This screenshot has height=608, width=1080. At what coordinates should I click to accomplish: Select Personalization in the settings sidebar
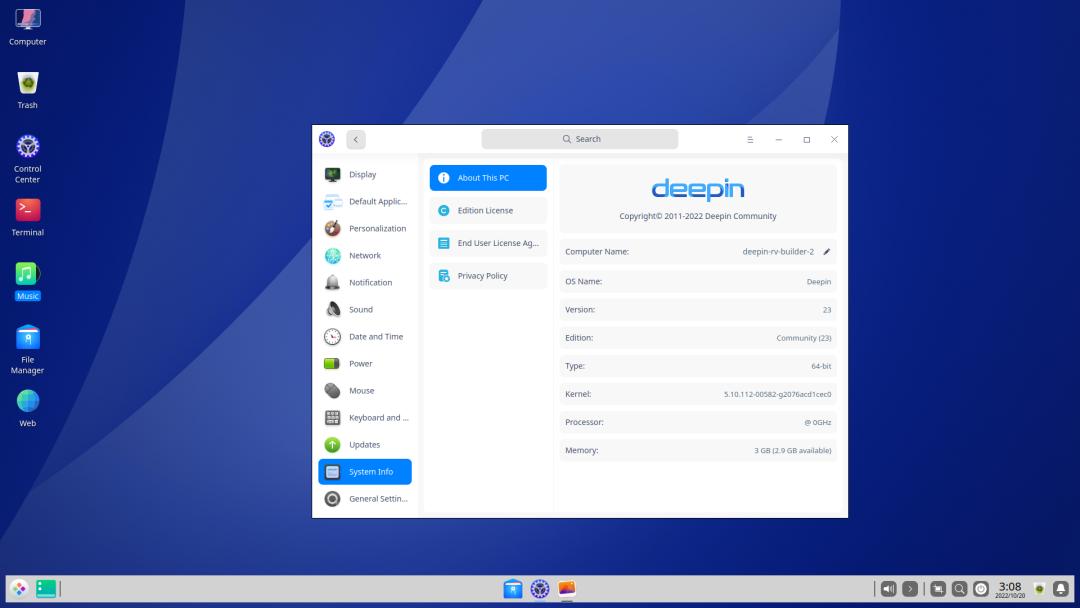[377, 228]
